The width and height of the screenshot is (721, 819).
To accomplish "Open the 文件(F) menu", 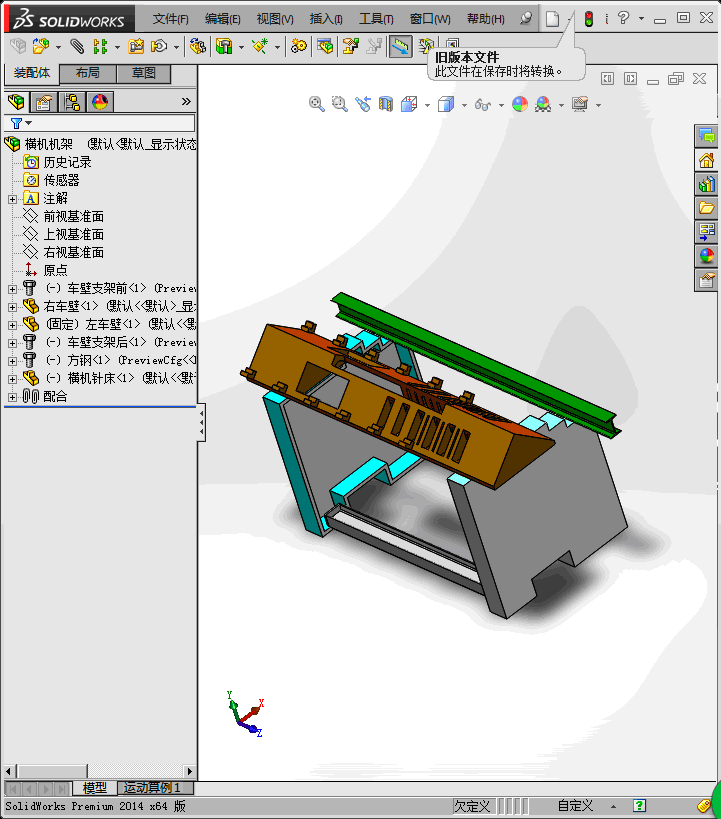I will coord(170,19).
